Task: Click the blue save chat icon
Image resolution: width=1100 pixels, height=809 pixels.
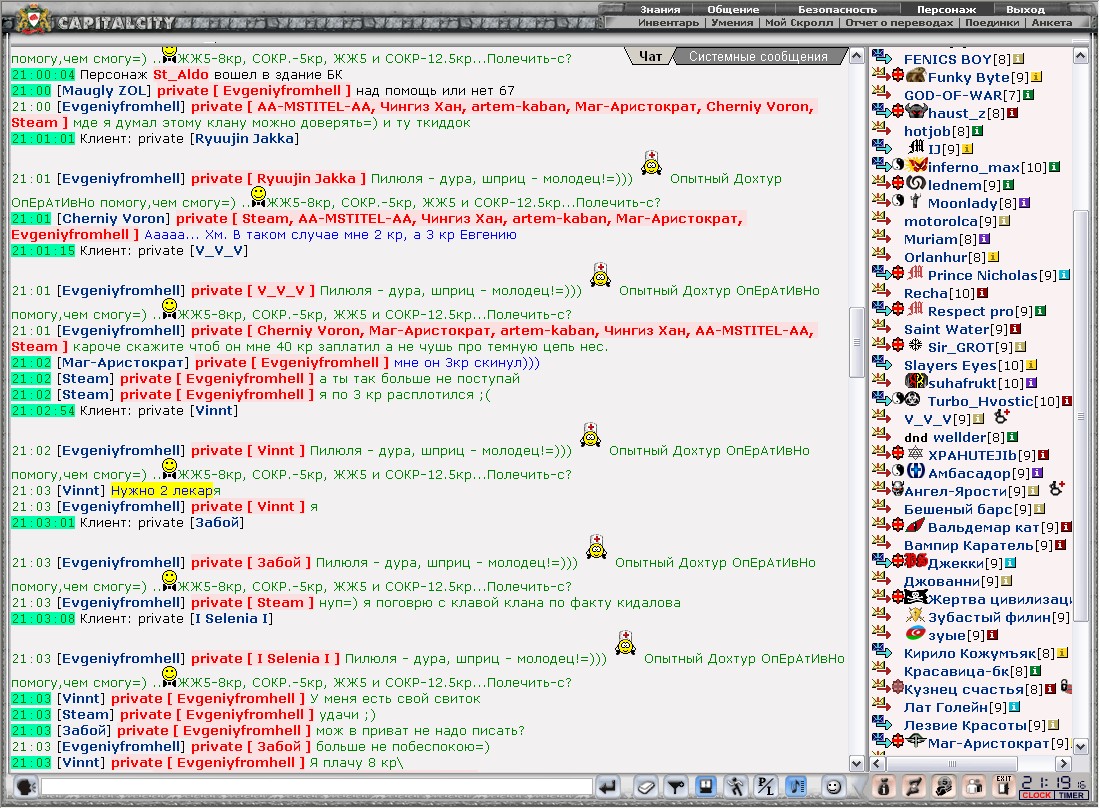Action: [x=706, y=787]
